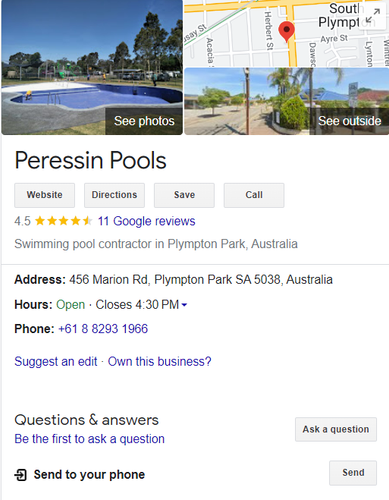Open See photos on the pool image
The image size is (389, 500).
pos(144,121)
